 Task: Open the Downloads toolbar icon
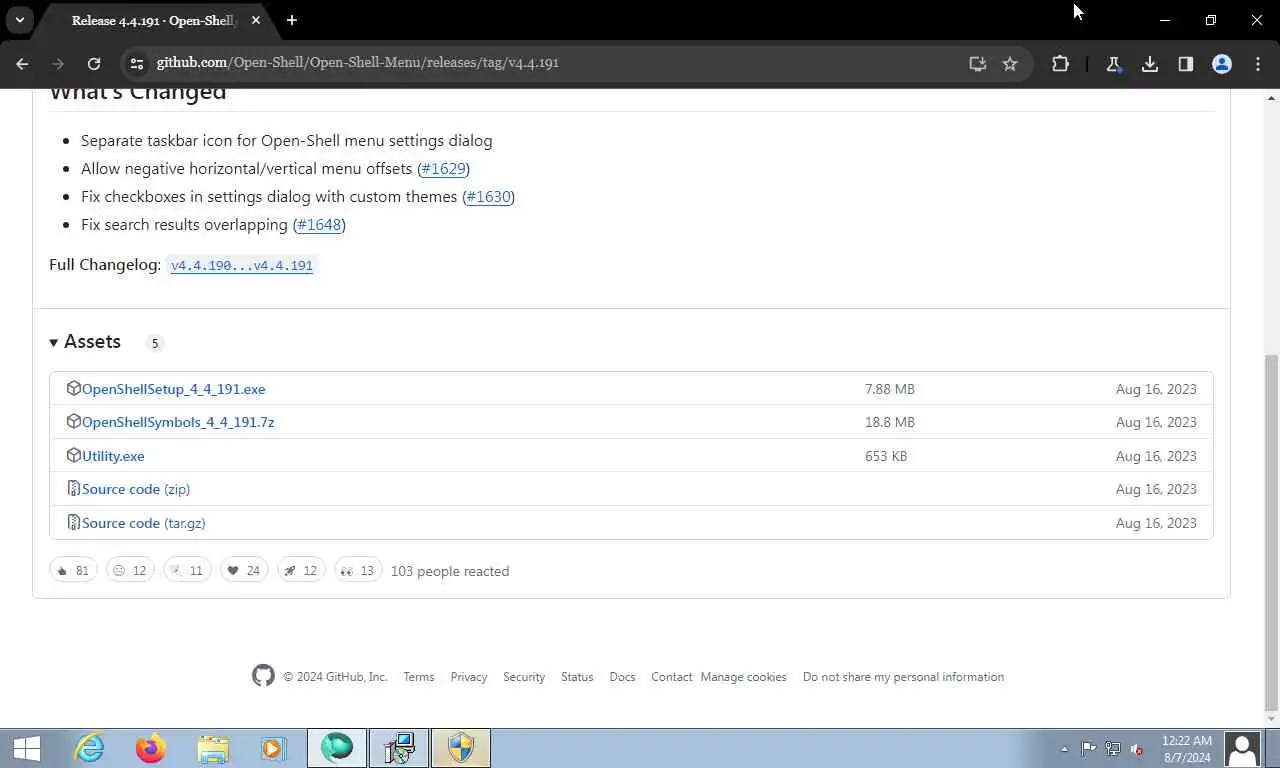click(1150, 63)
